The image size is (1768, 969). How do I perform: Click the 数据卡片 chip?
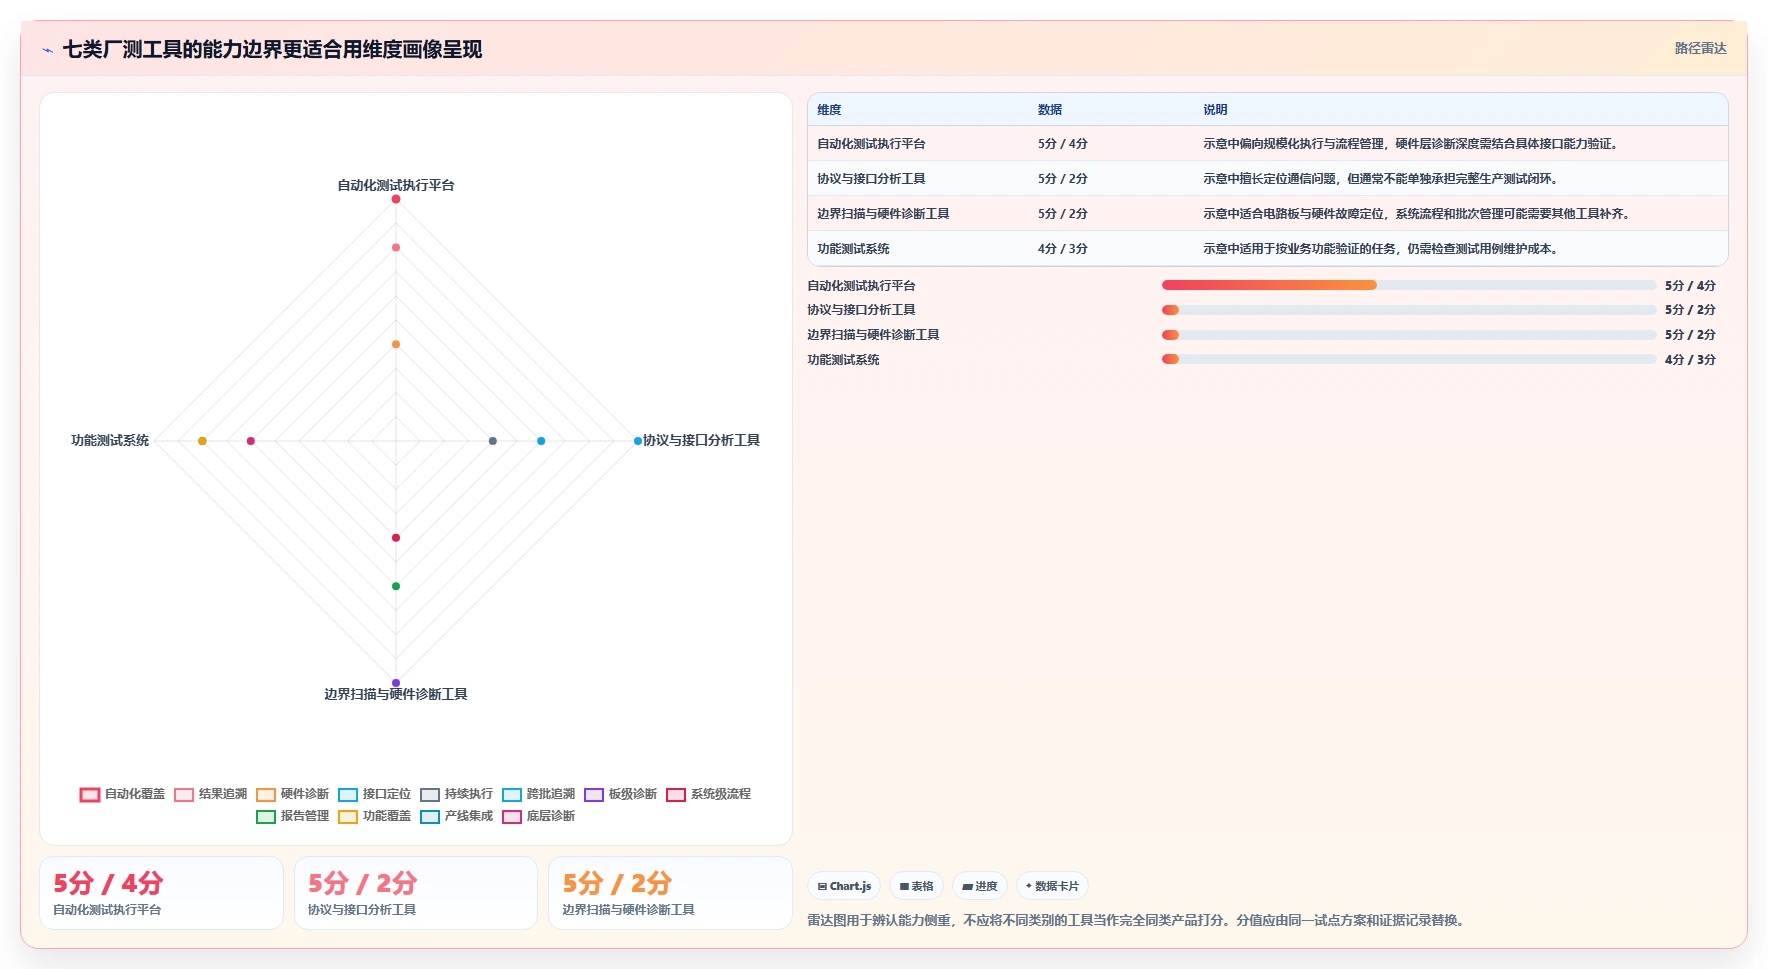(1052, 886)
